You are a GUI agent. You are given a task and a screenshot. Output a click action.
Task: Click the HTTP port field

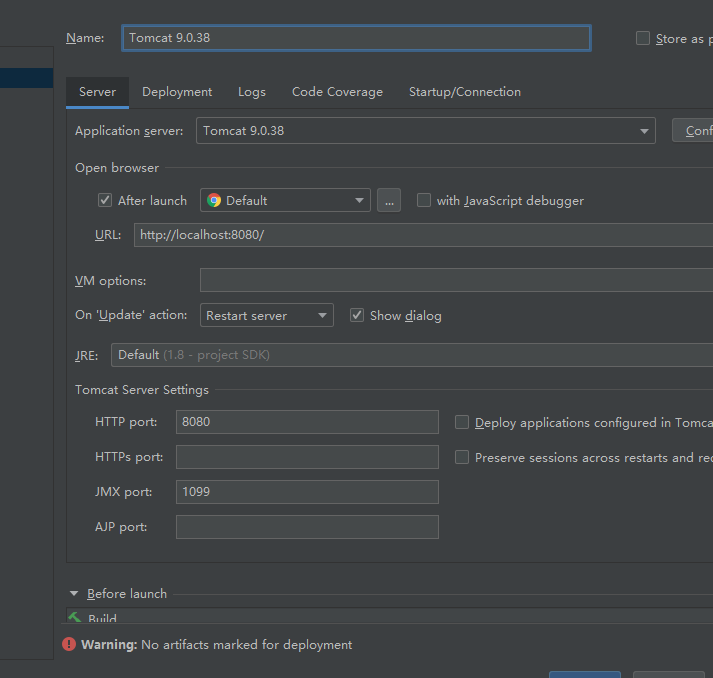(307, 422)
